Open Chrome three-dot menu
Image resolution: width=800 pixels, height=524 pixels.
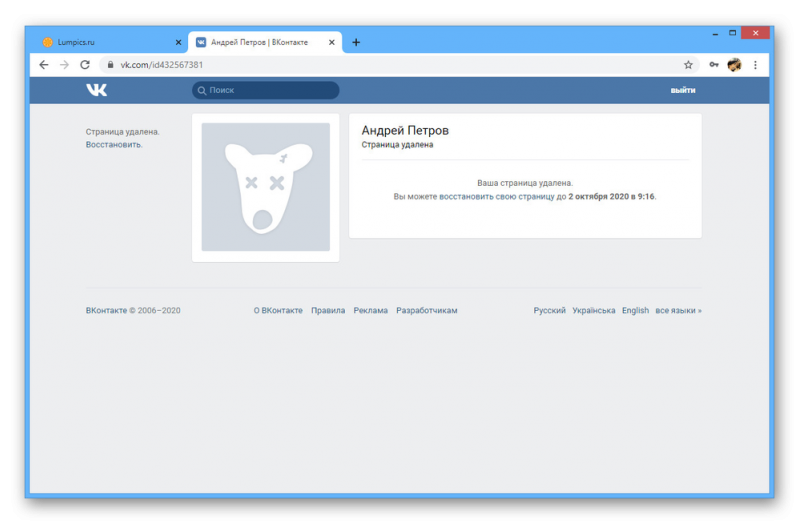(756, 65)
